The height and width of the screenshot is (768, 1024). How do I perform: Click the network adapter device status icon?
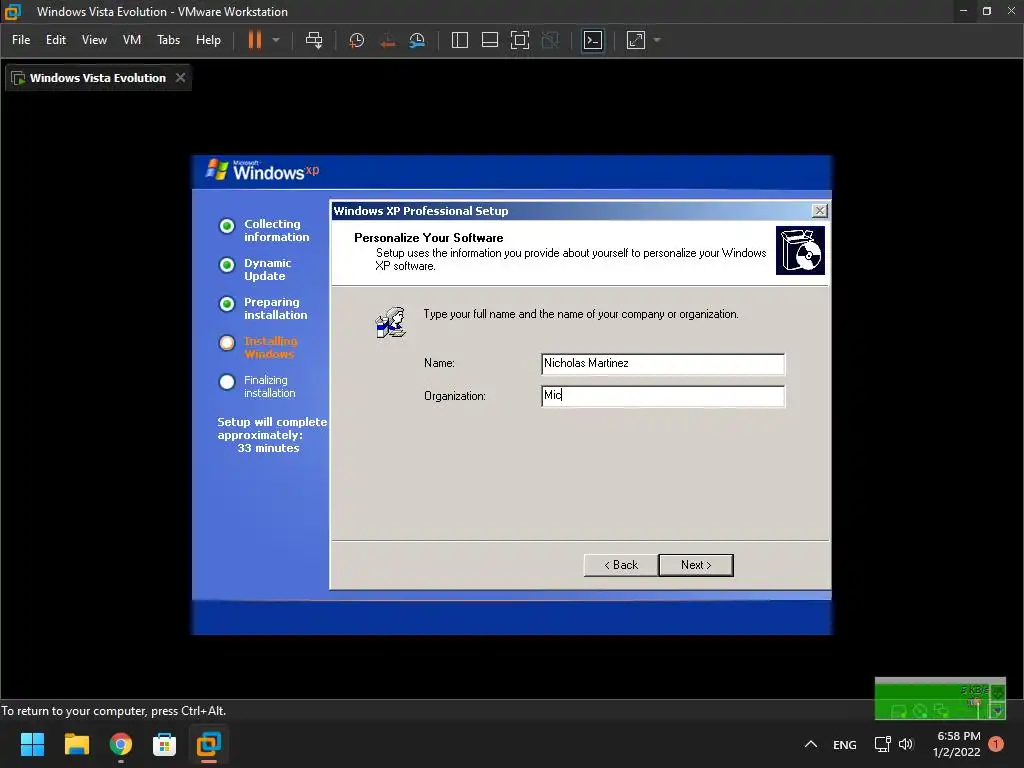pyautogui.click(x=941, y=710)
